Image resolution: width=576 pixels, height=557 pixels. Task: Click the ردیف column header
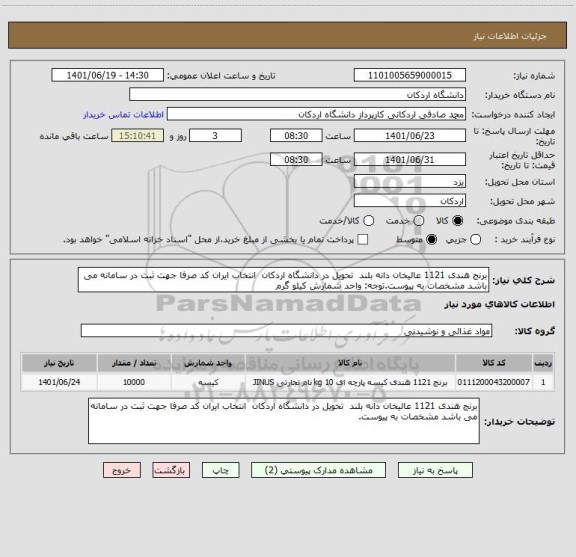point(543,363)
